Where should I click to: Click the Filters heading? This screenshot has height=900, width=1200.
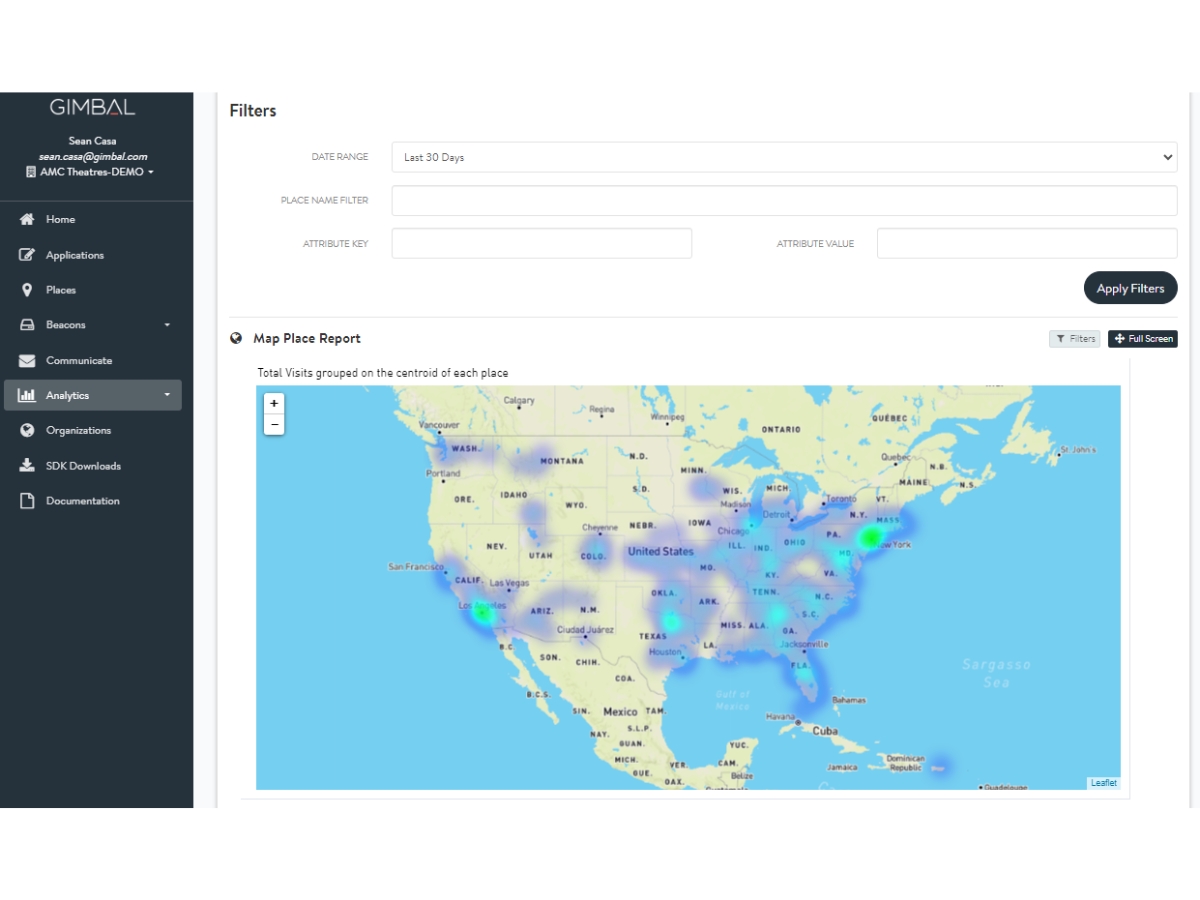(253, 111)
